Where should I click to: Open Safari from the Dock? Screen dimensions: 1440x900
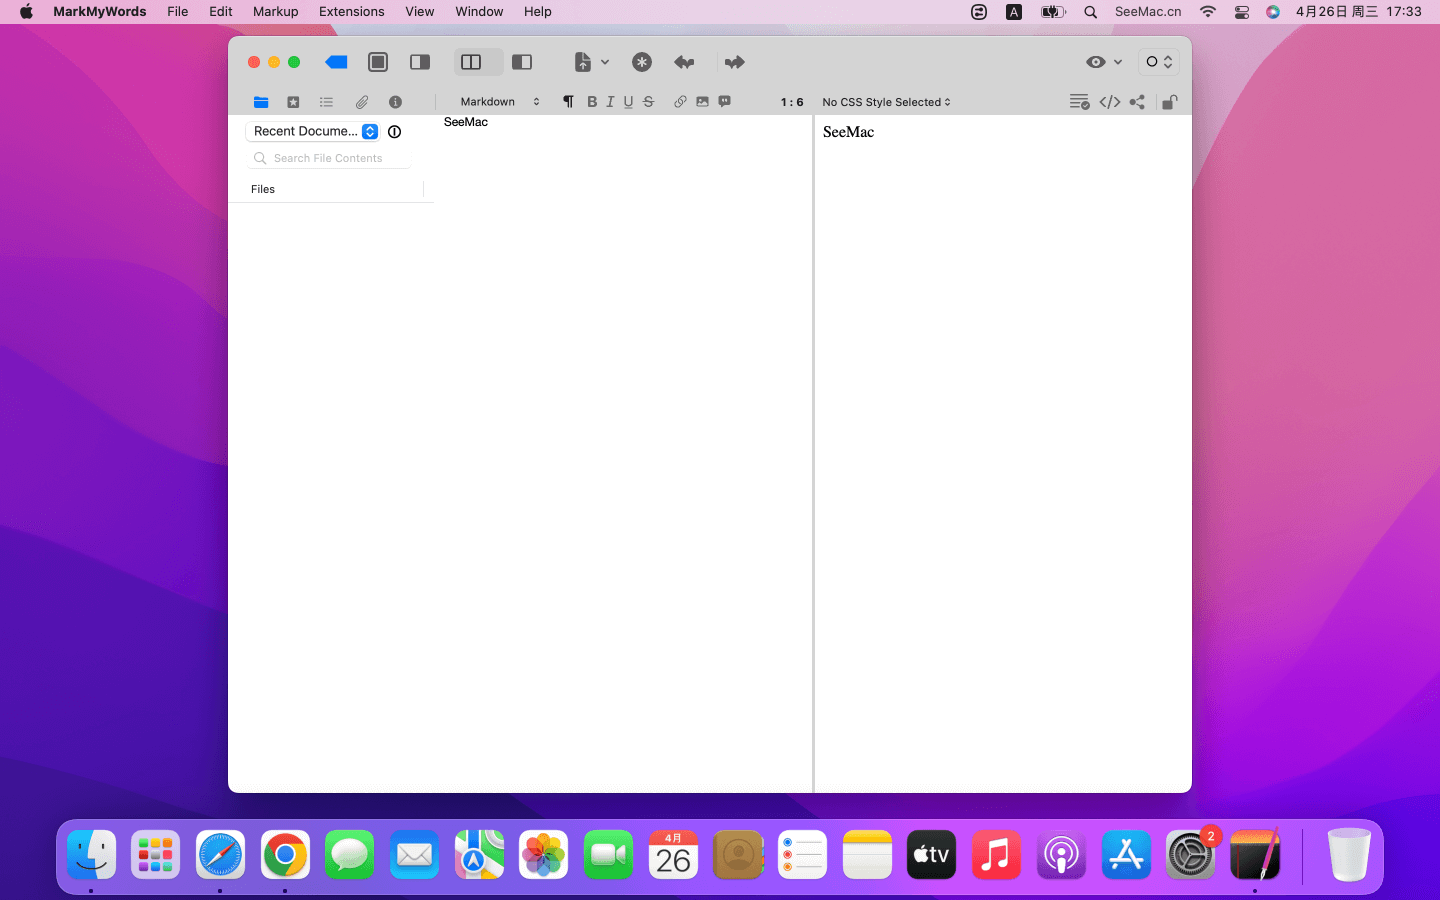pyautogui.click(x=220, y=855)
